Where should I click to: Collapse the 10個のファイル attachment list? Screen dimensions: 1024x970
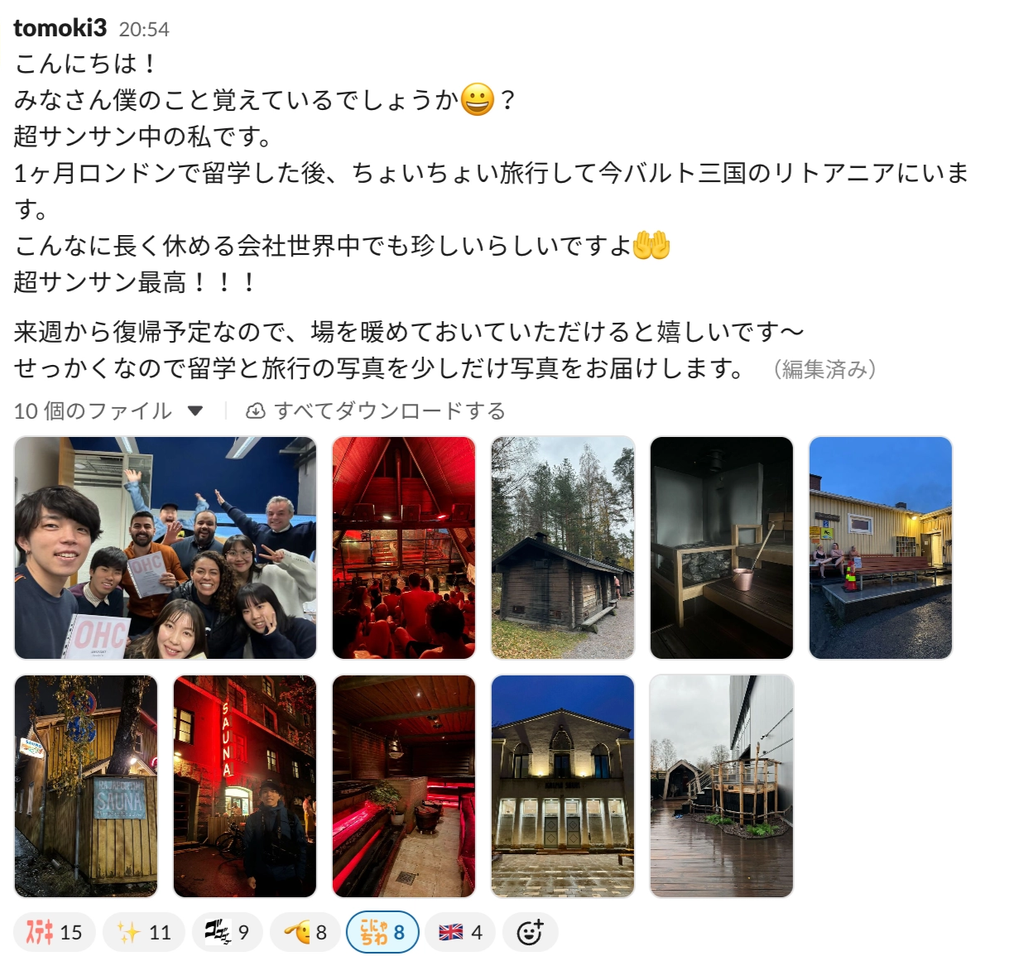(195, 411)
